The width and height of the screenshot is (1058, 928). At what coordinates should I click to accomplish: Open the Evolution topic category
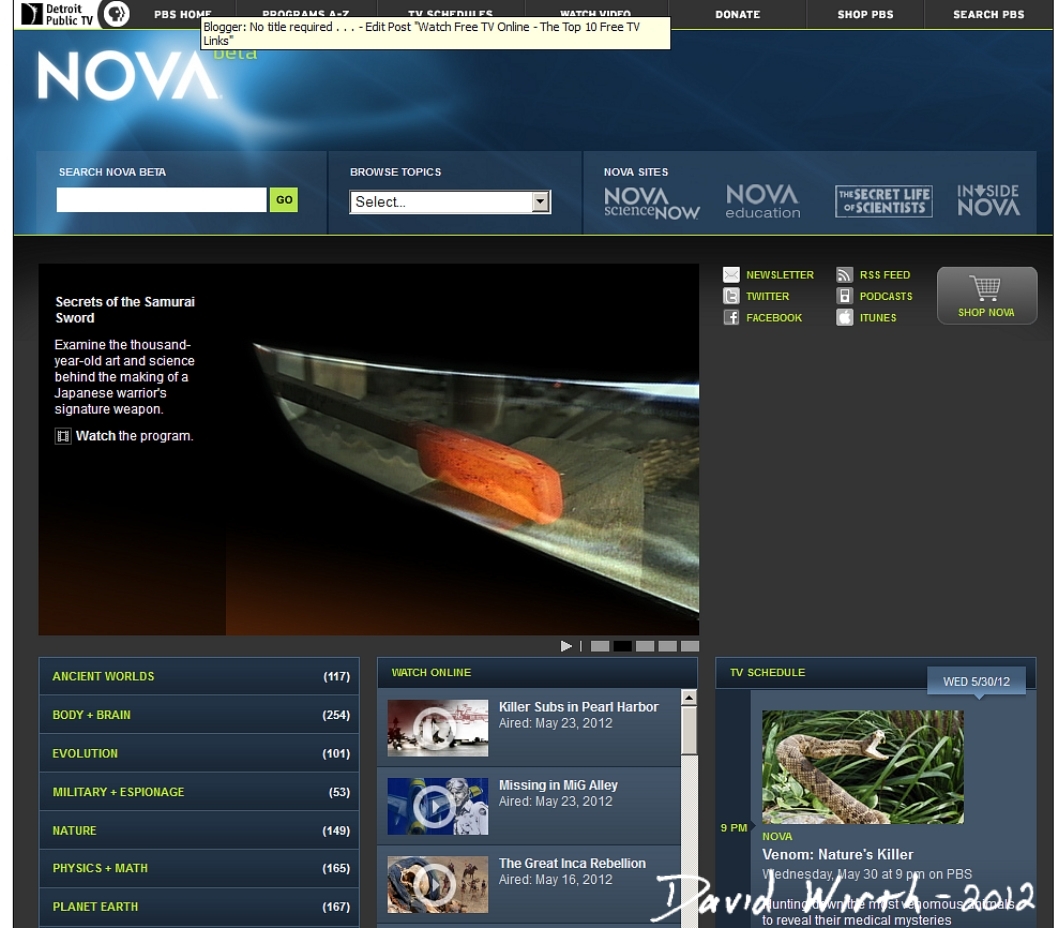pyautogui.click(x=199, y=753)
